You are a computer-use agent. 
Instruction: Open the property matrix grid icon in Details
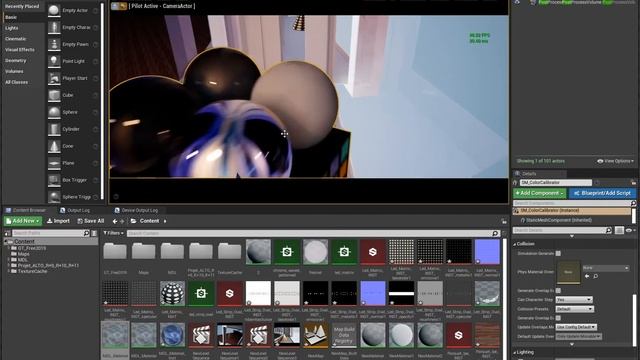point(619,230)
